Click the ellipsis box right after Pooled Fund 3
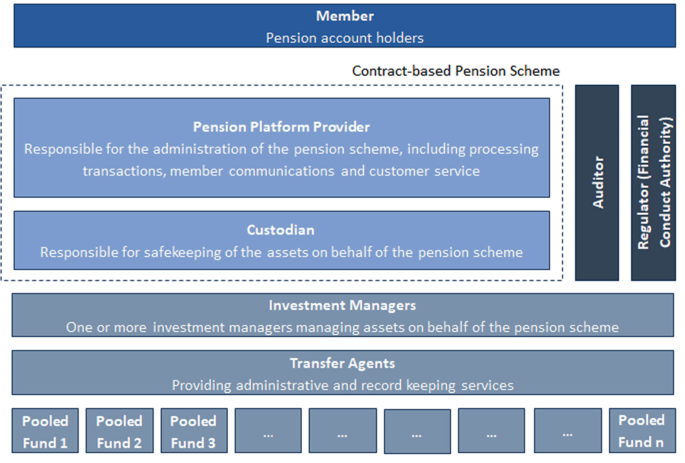This screenshot has width=685, height=463. click(268, 432)
